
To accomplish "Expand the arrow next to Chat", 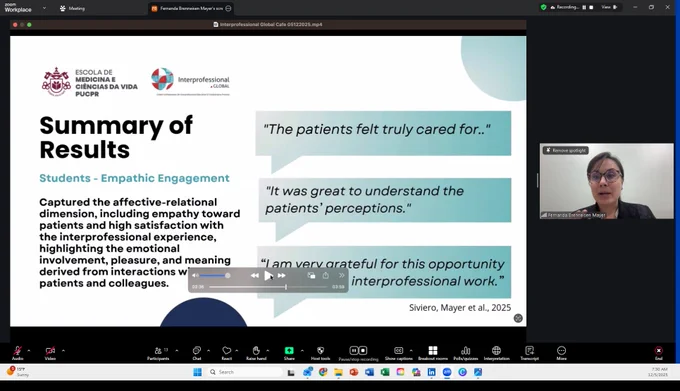I will 208,350.
